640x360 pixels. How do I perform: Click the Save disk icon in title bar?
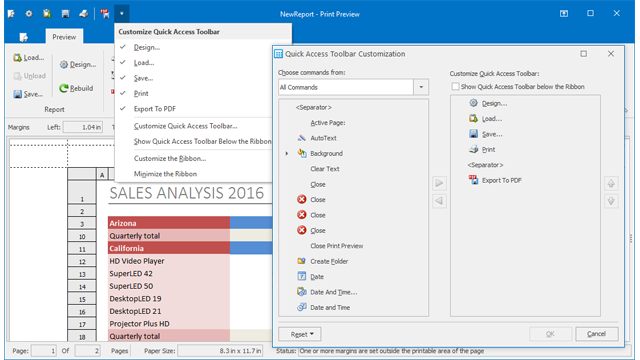pyautogui.click(x=65, y=14)
